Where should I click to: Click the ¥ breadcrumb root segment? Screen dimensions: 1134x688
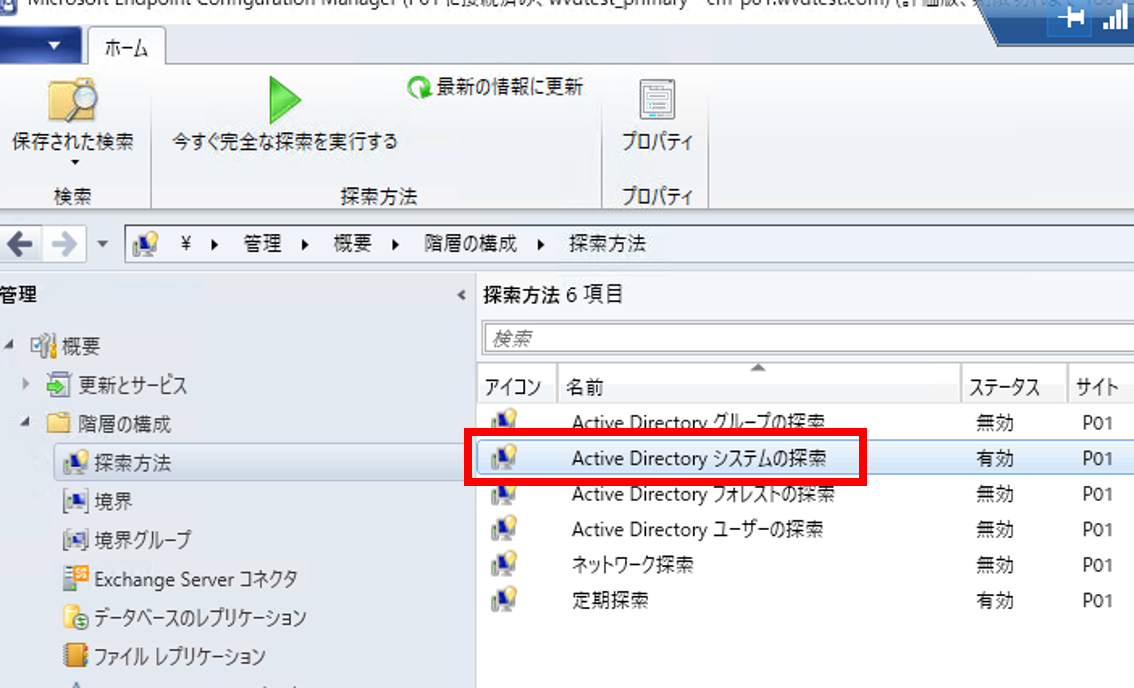186,244
